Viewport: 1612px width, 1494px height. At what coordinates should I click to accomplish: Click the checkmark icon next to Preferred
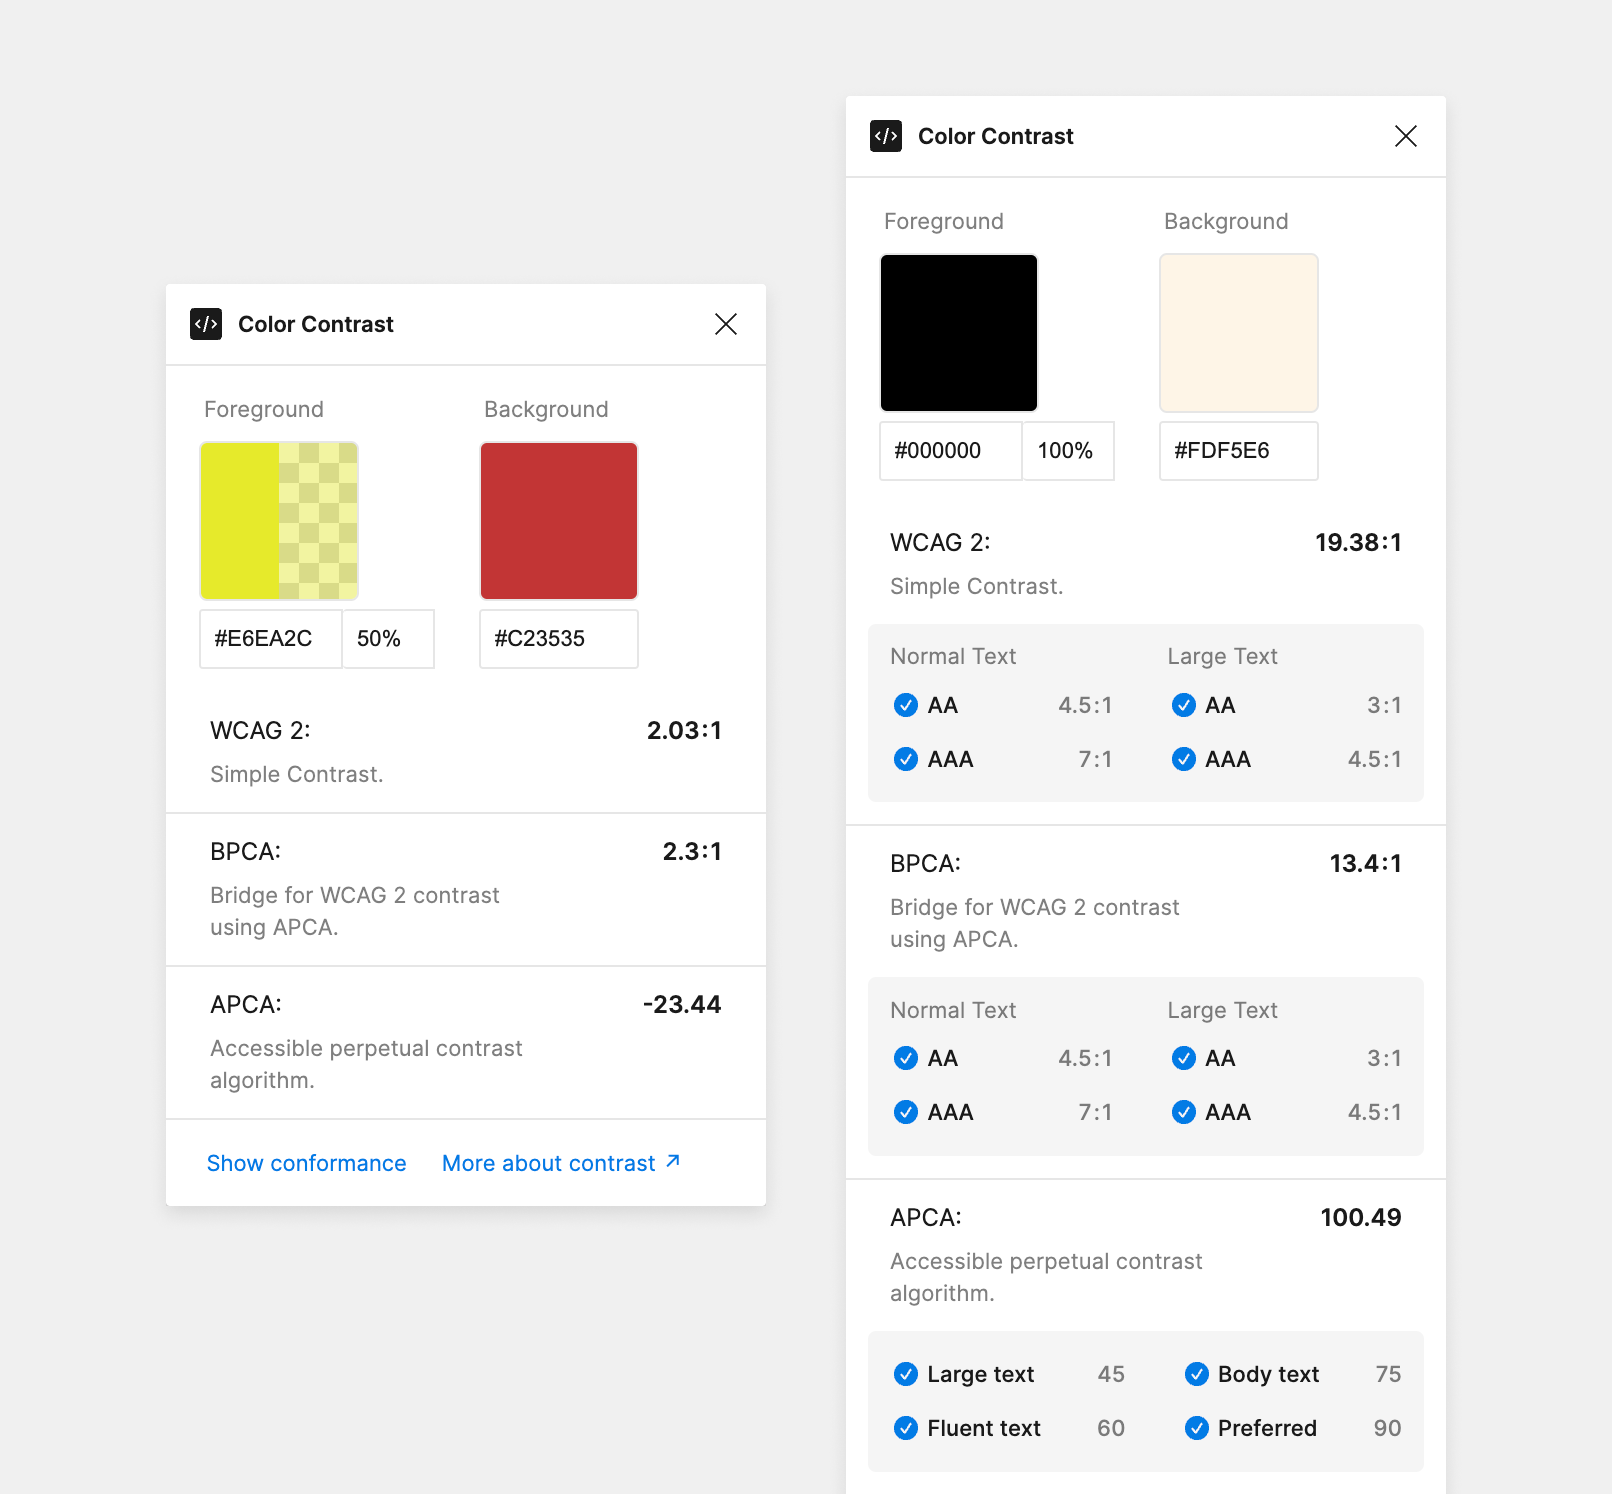point(1196,1428)
